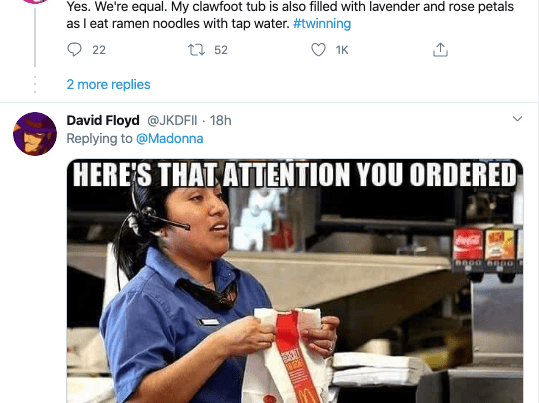The image size is (539, 403).
Task: Click the David Floyd display name
Action: click(103, 121)
